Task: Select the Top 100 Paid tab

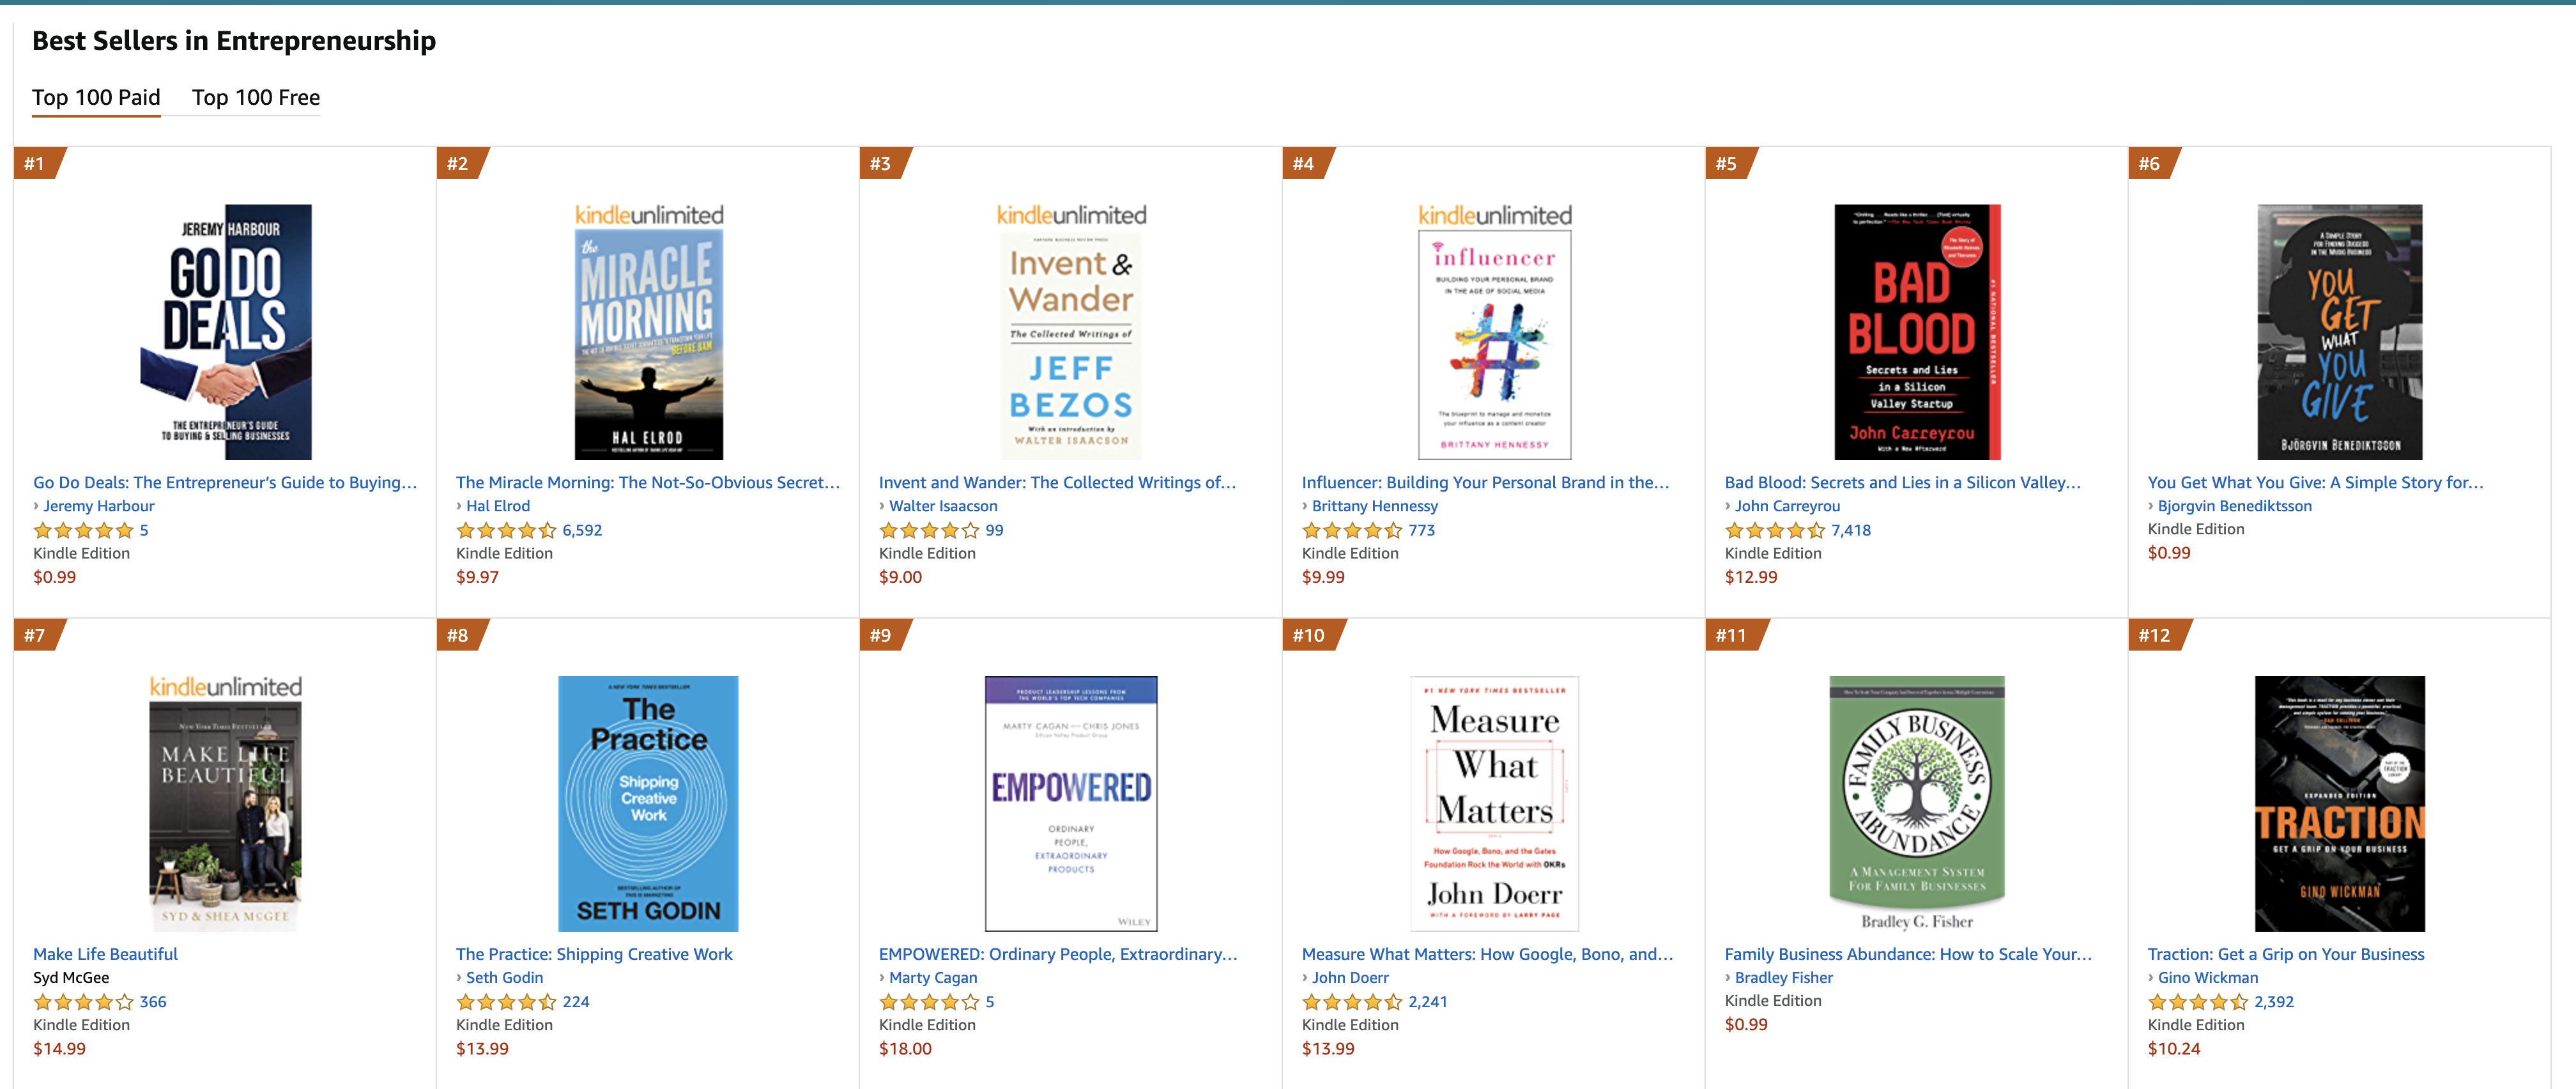Action: tap(96, 98)
